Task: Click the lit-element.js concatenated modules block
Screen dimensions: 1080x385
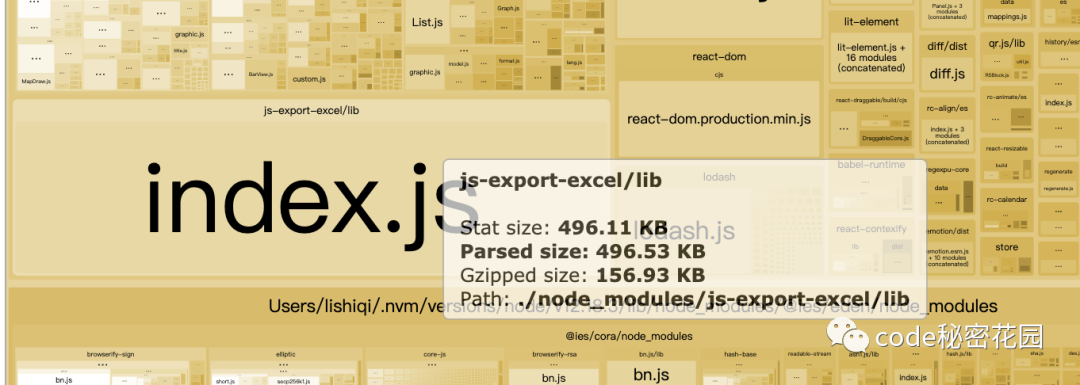Action: point(871,58)
